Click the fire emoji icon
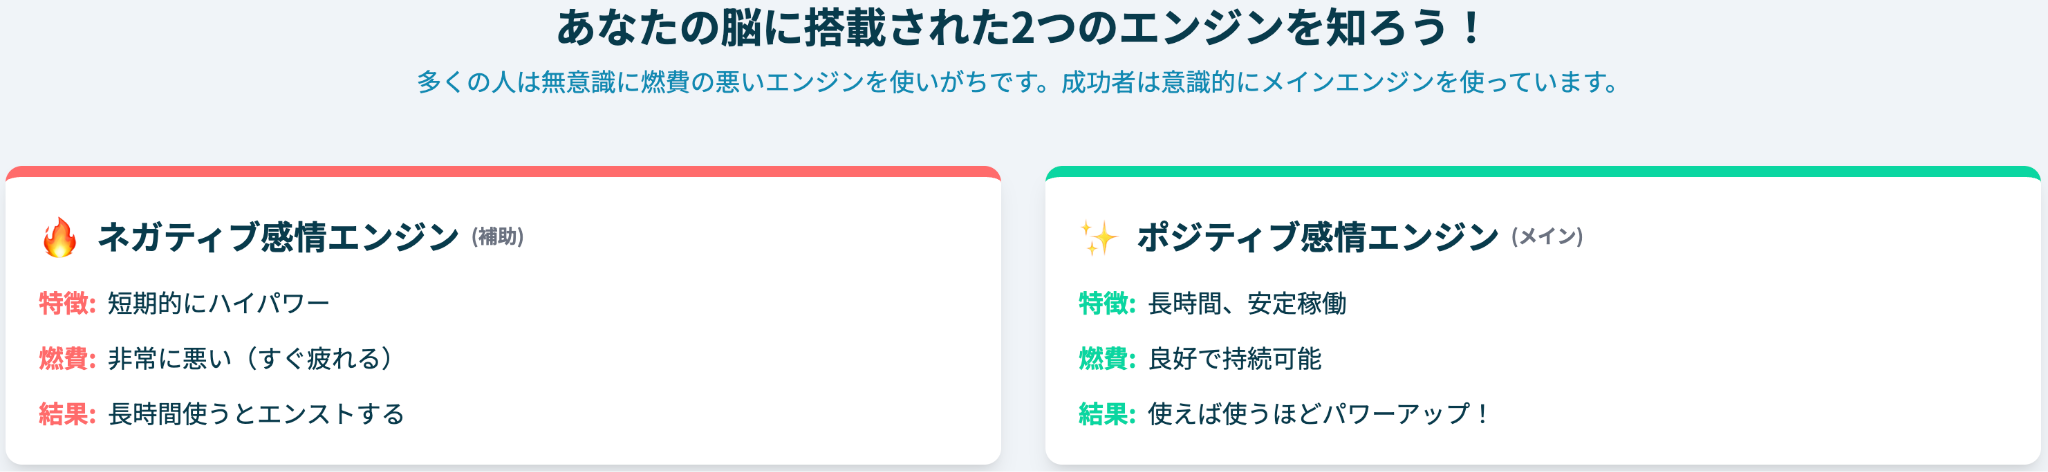Viewport: 2048px width, 472px height. (60, 238)
